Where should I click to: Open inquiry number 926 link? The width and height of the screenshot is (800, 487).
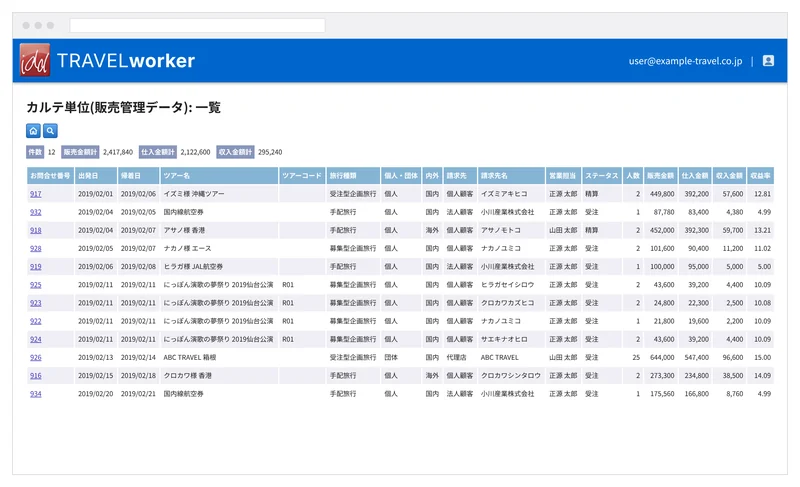pyautogui.click(x=36, y=357)
